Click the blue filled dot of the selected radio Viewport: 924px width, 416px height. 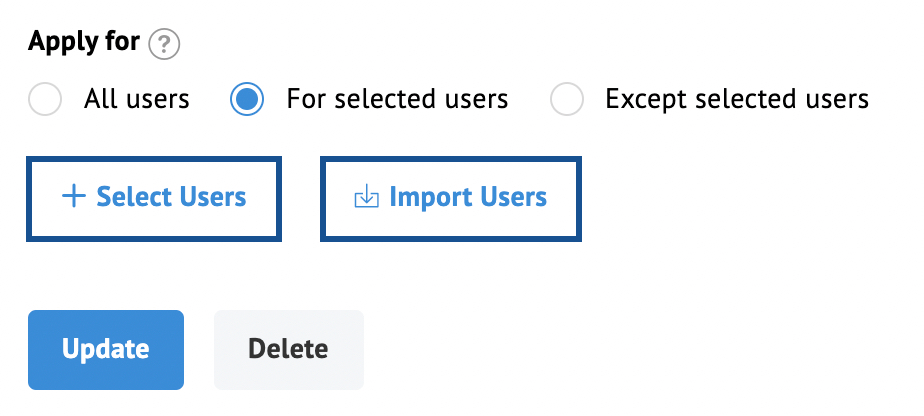[247, 99]
